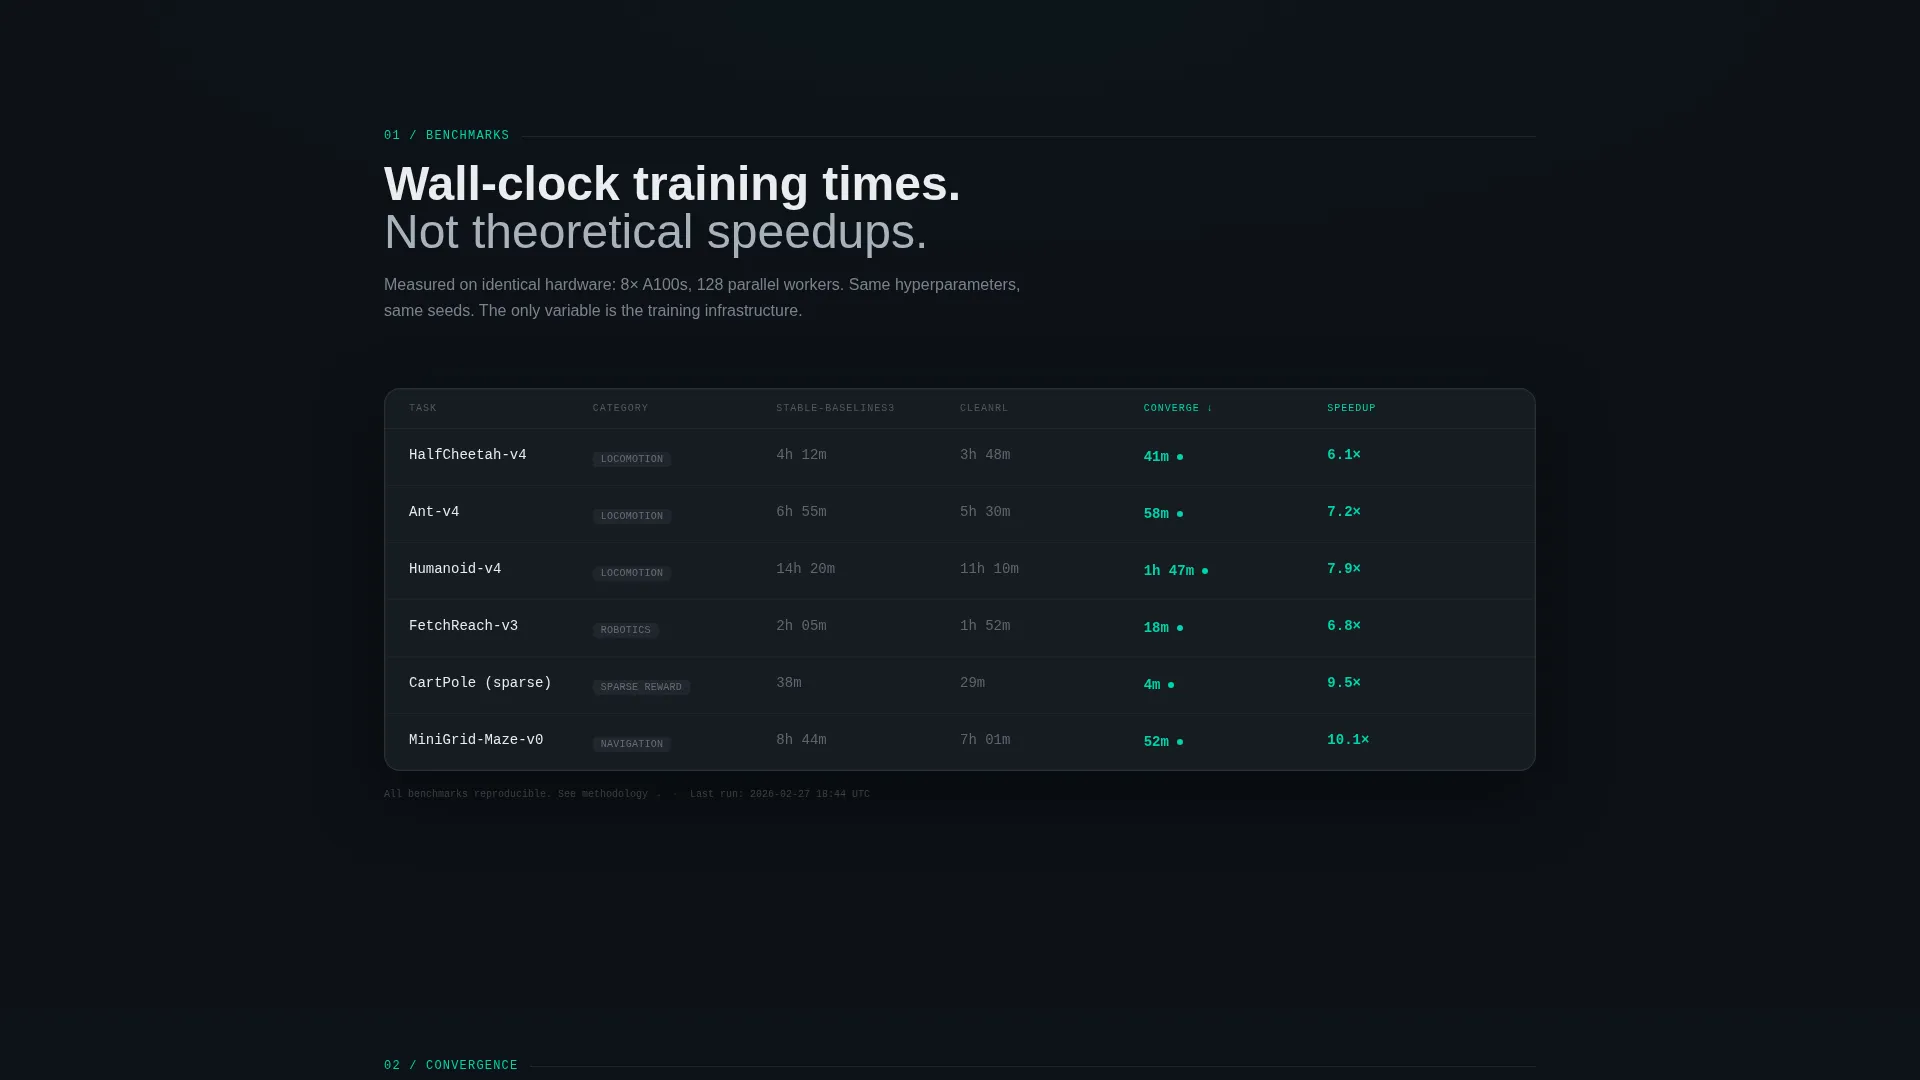Click the 1h 47m converge time value
The height and width of the screenshot is (1080, 1920).
pyautogui.click(x=1169, y=571)
